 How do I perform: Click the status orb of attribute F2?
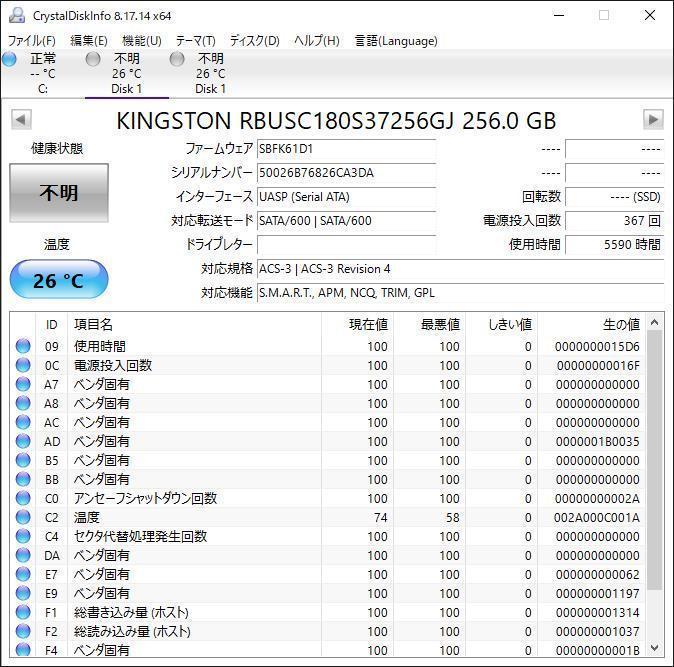click(23, 631)
